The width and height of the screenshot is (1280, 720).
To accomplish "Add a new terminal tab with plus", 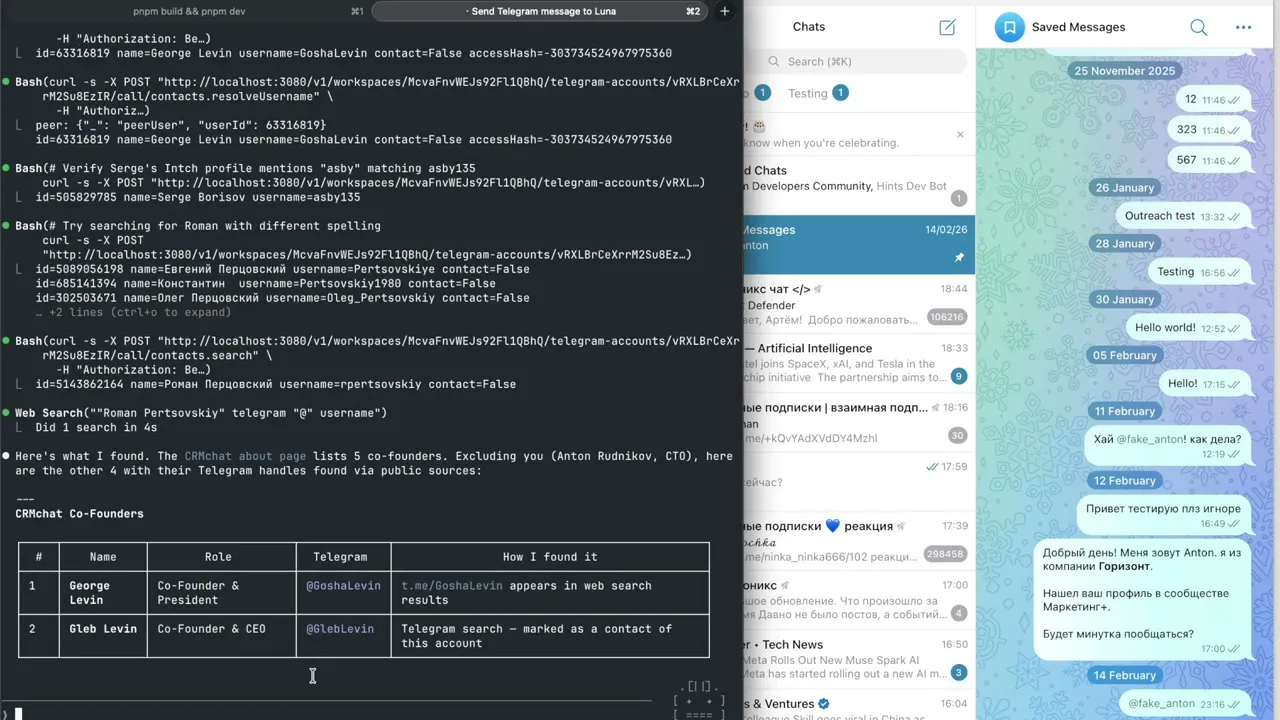I will (x=725, y=11).
